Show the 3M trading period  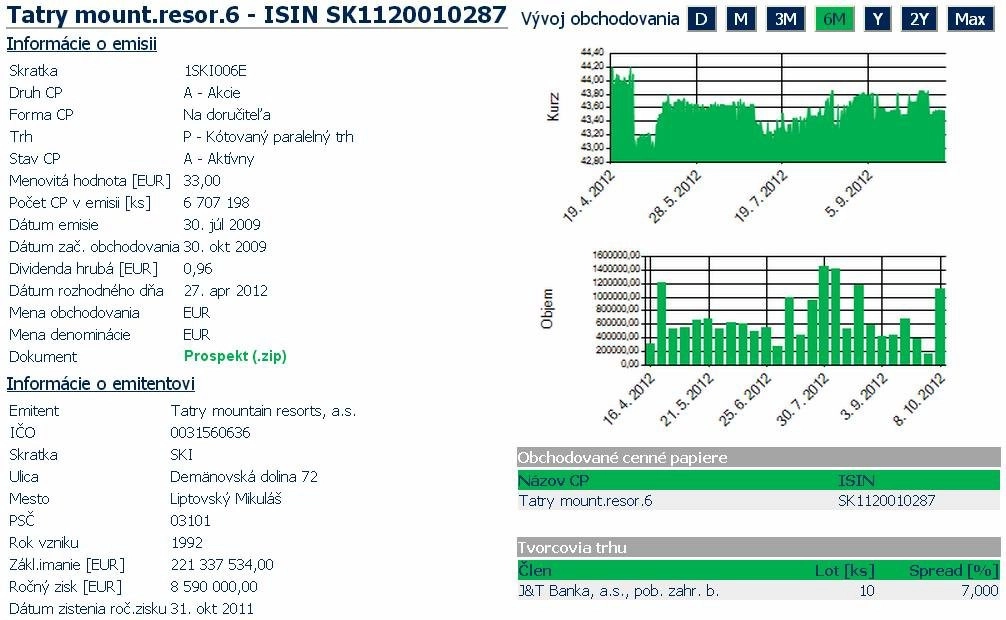click(x=785, y=19)
